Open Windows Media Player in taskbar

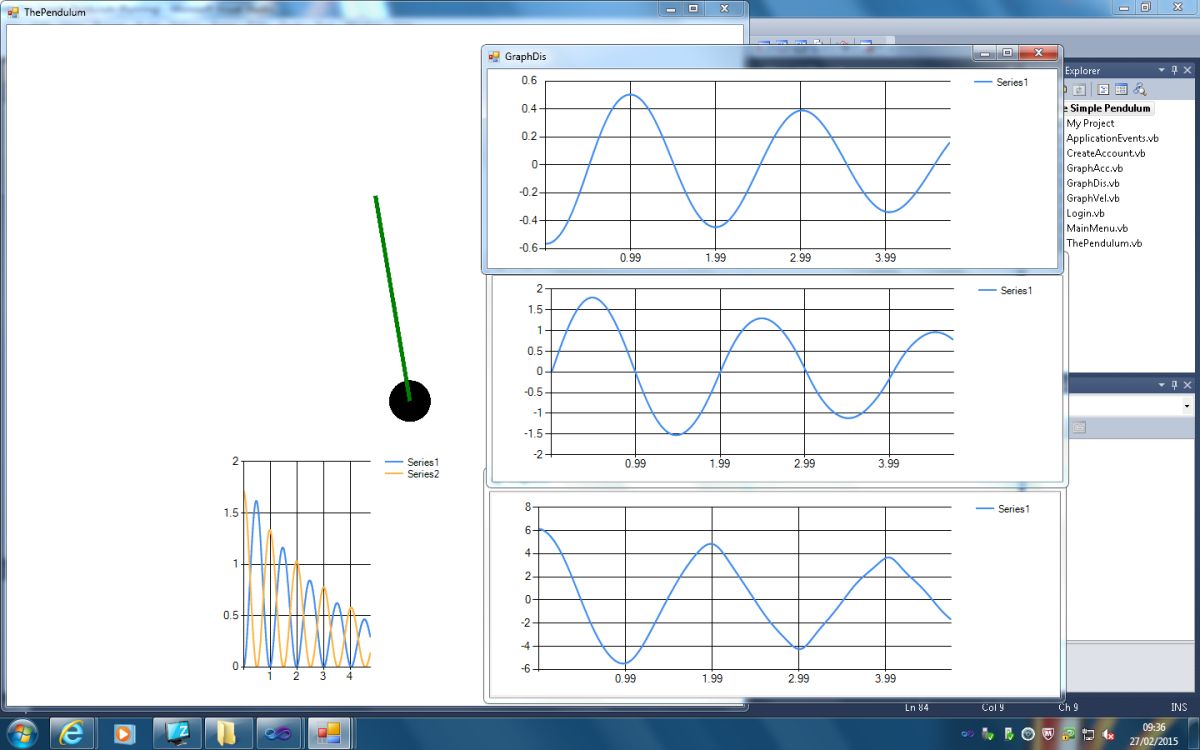[124, 733]
